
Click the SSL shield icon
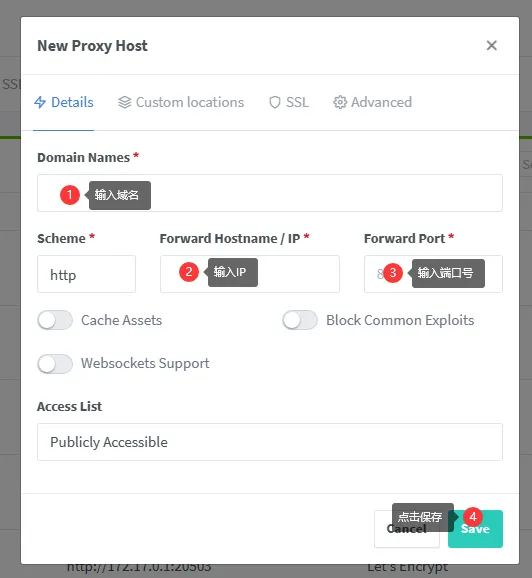[275, 102]
